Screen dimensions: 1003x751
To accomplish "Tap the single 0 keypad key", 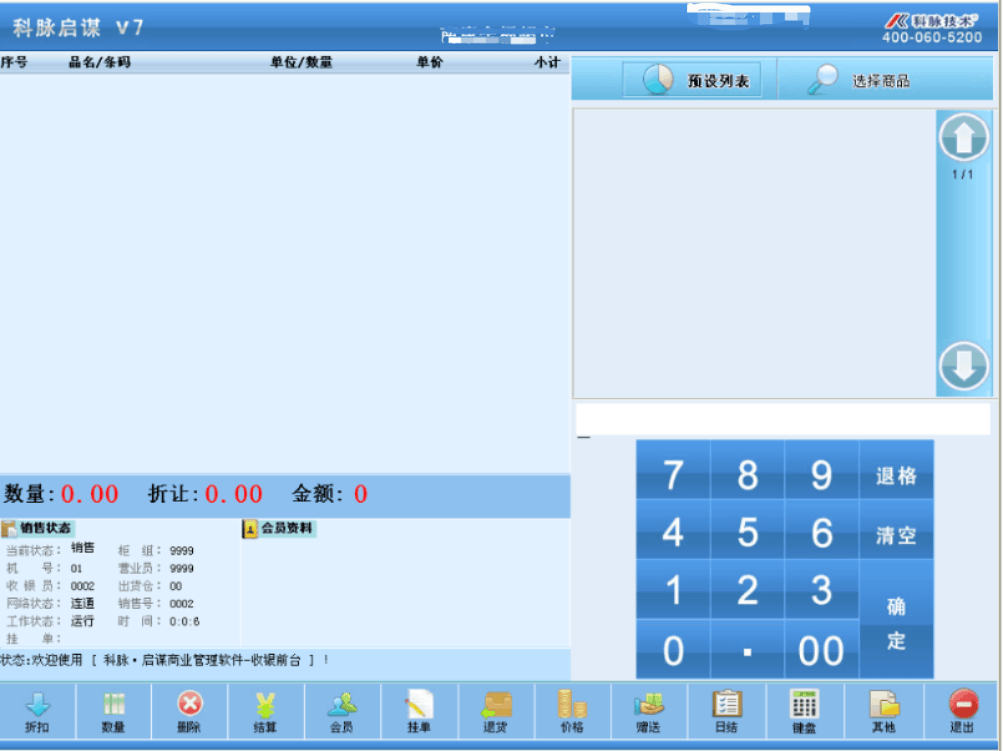I will pyautogui.click(x=673, y=649).
